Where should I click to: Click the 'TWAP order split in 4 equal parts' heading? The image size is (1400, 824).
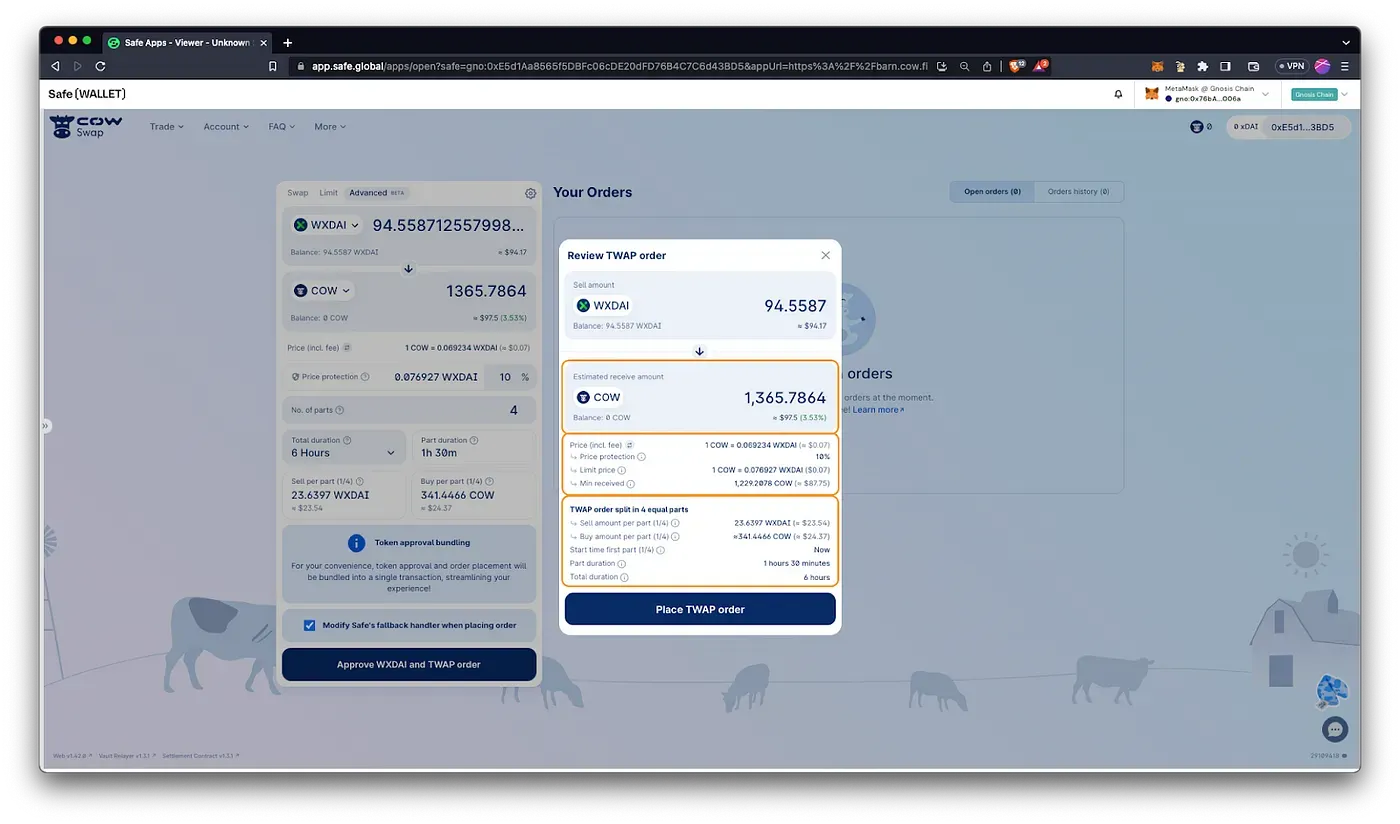tap(629, 509)
